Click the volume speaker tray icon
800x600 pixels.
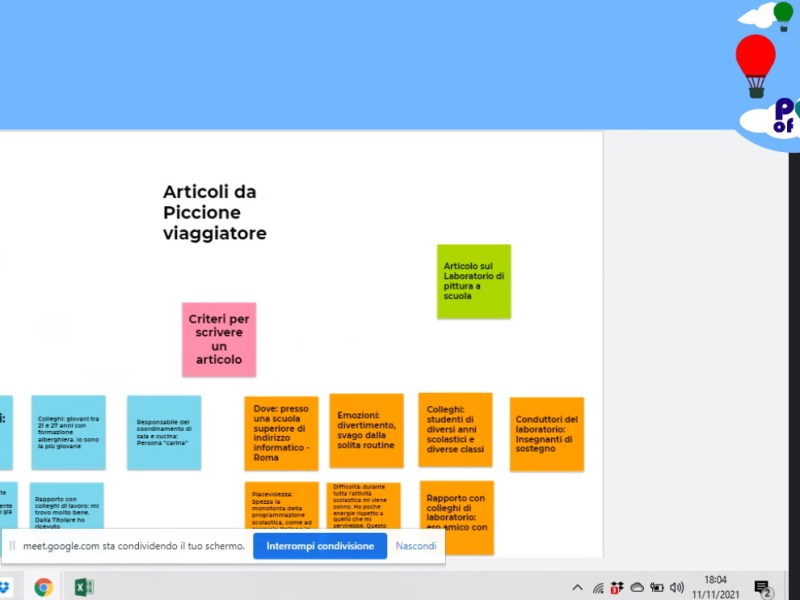[677, 588]
